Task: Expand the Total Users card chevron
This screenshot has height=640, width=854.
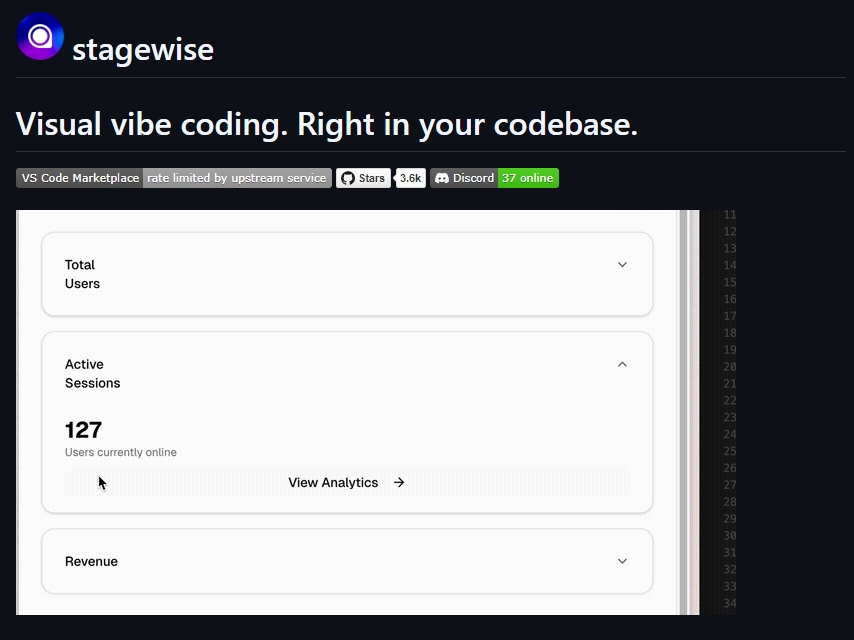Action: coord(622,265)
